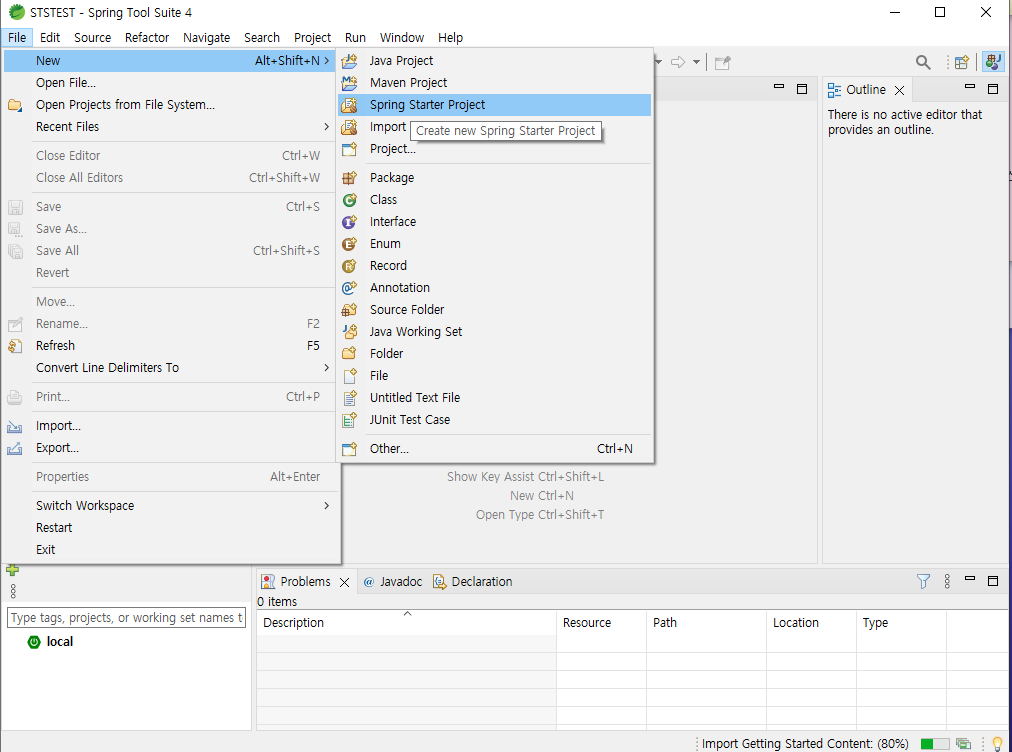Sort problems by Resource column header
The width and height of the screenshot is (1012, 752).
pos(602,622)
